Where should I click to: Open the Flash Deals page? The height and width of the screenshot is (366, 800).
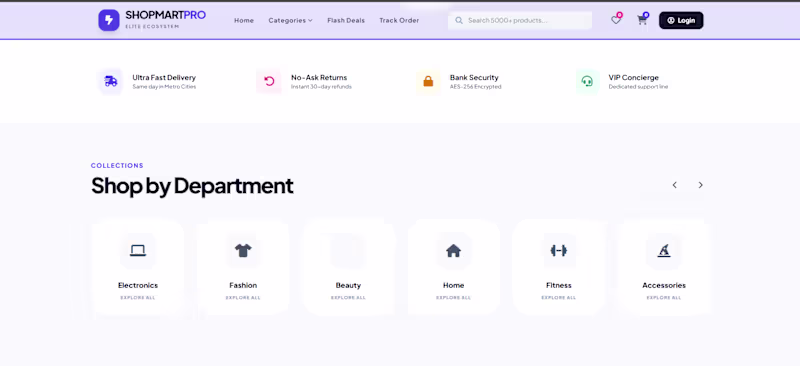346,20
